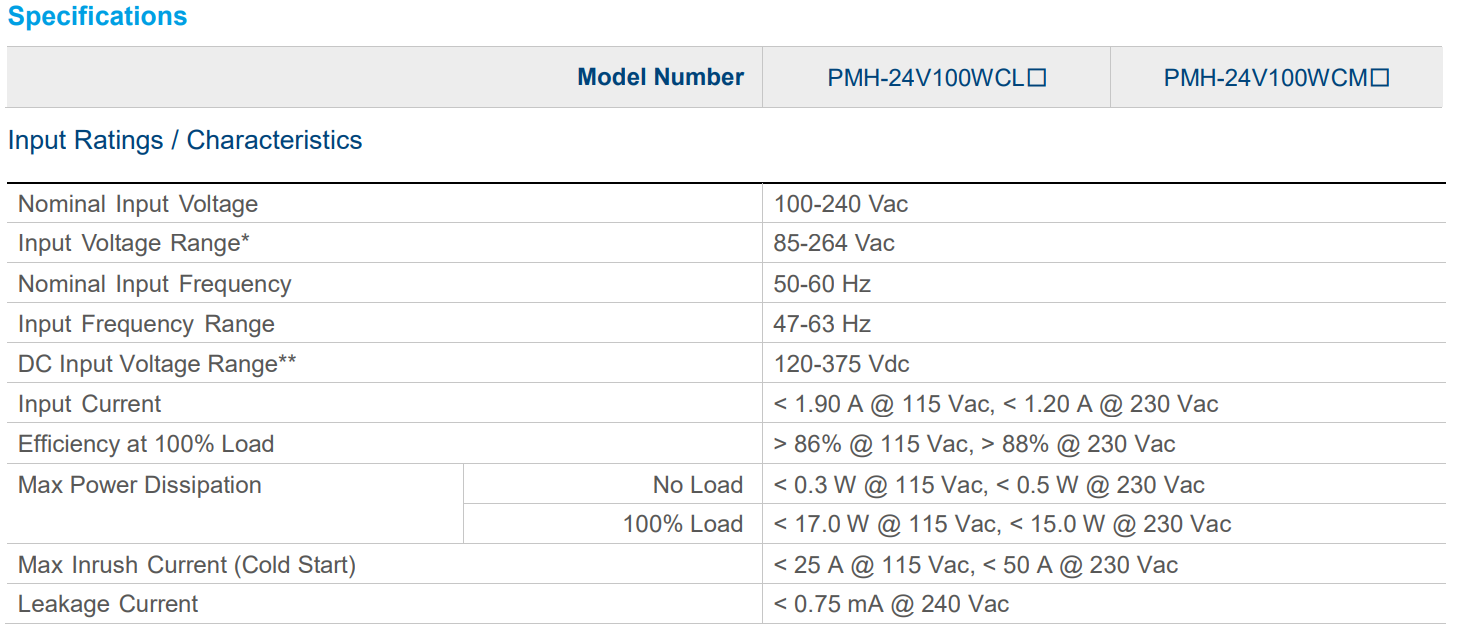Select the No Load sub-row label
This screenshot has height=630, width=1459.
pyautogui.click(x=697, y=485)
